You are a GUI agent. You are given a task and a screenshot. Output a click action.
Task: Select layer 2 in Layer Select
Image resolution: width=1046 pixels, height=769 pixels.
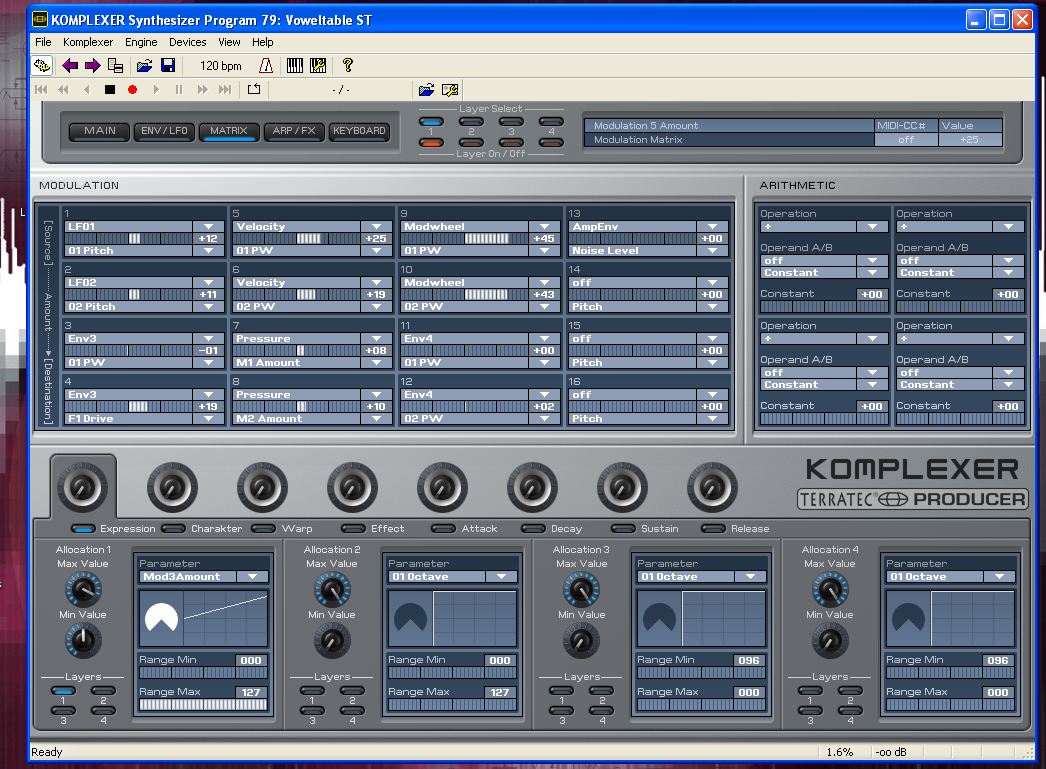click(471, 122)
